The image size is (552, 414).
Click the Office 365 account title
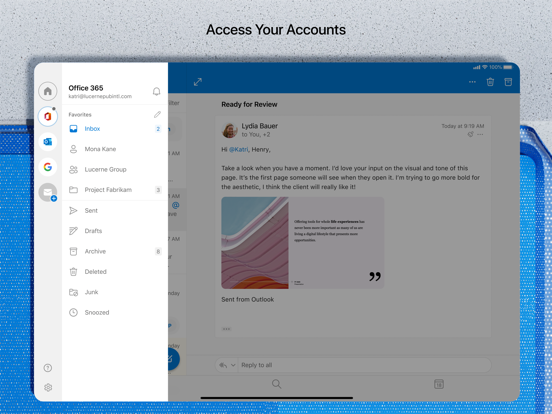click(x=86, y=88)
